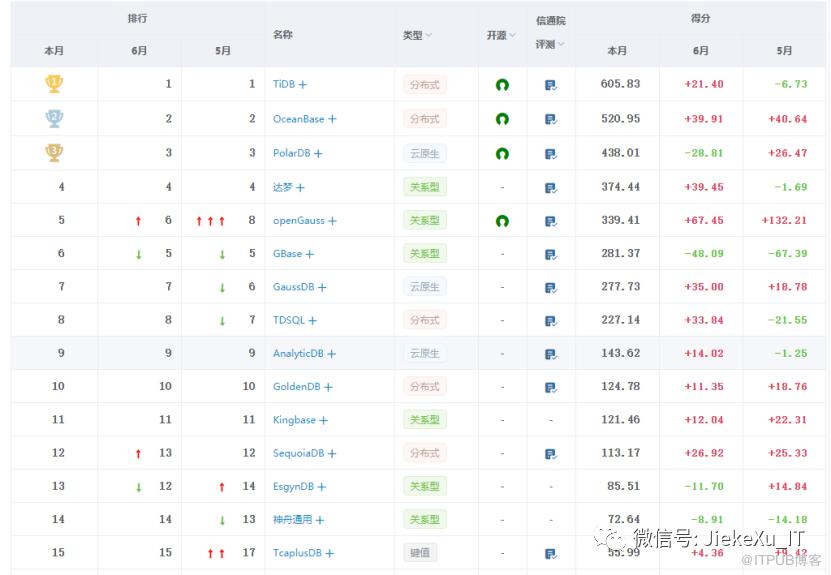Image resolution: width=831 pixels, height=575 pixels.
Task: Click the open-source icon in OceanBase row
Action: click(x=502, y=119)
